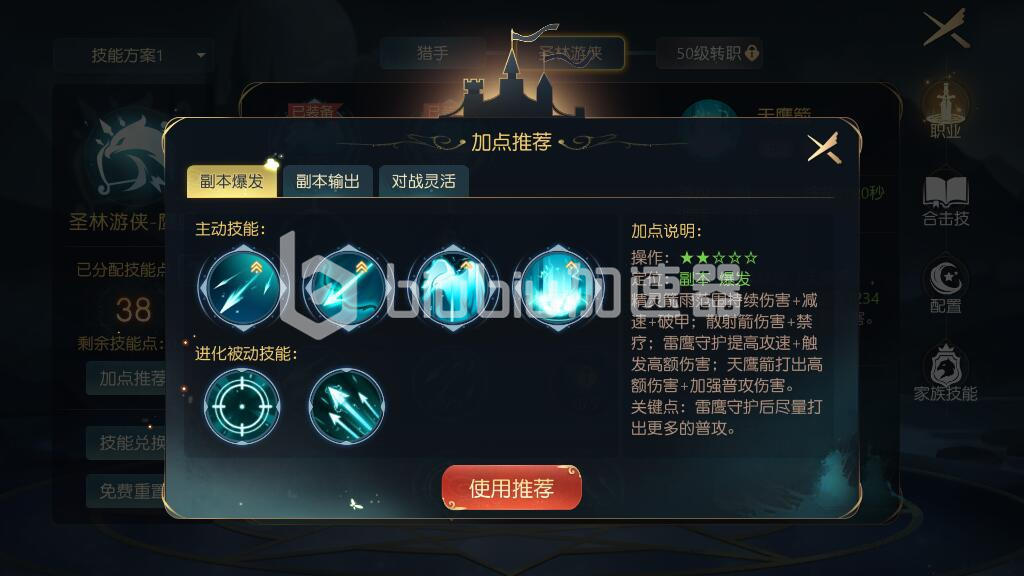This screenshot has width=1024, height=576.
Task: Switch to the 副本输出 tab
Action: pyautogui.click(x=327, y=181)
